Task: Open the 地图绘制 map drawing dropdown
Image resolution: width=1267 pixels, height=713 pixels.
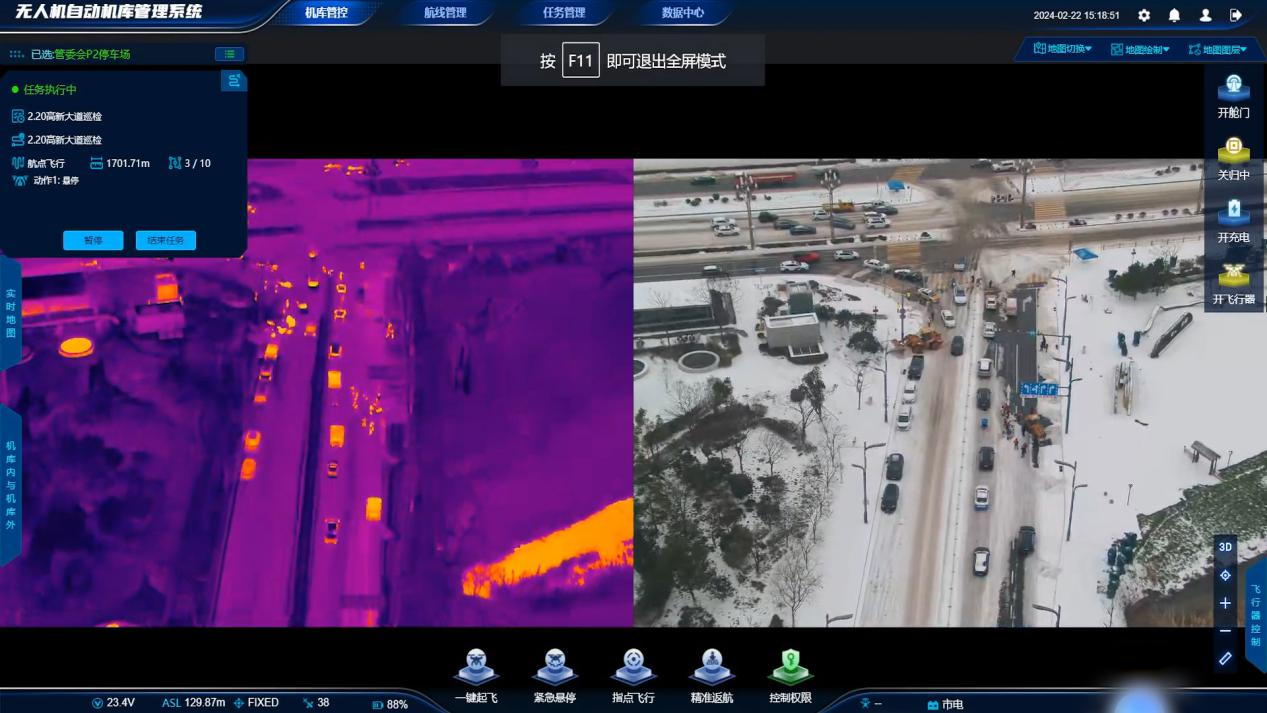Action: [1140, 49]
